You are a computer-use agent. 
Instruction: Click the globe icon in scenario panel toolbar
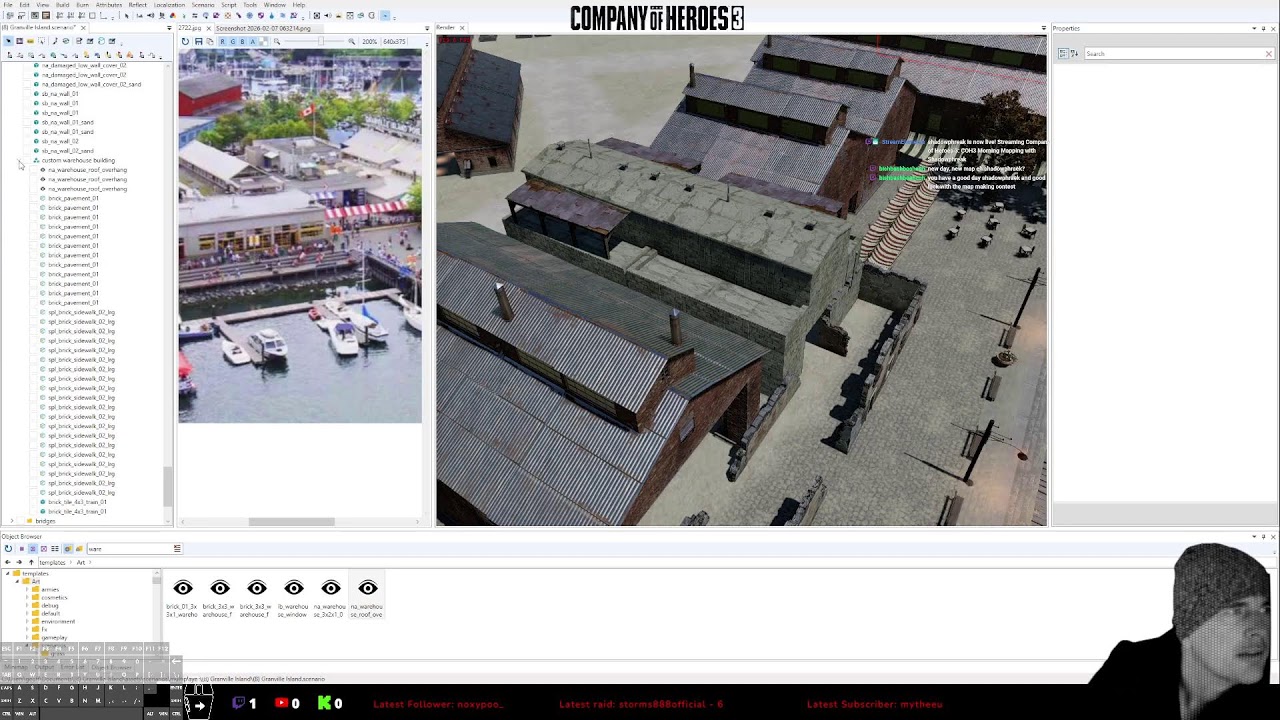(x=101, y=41)
